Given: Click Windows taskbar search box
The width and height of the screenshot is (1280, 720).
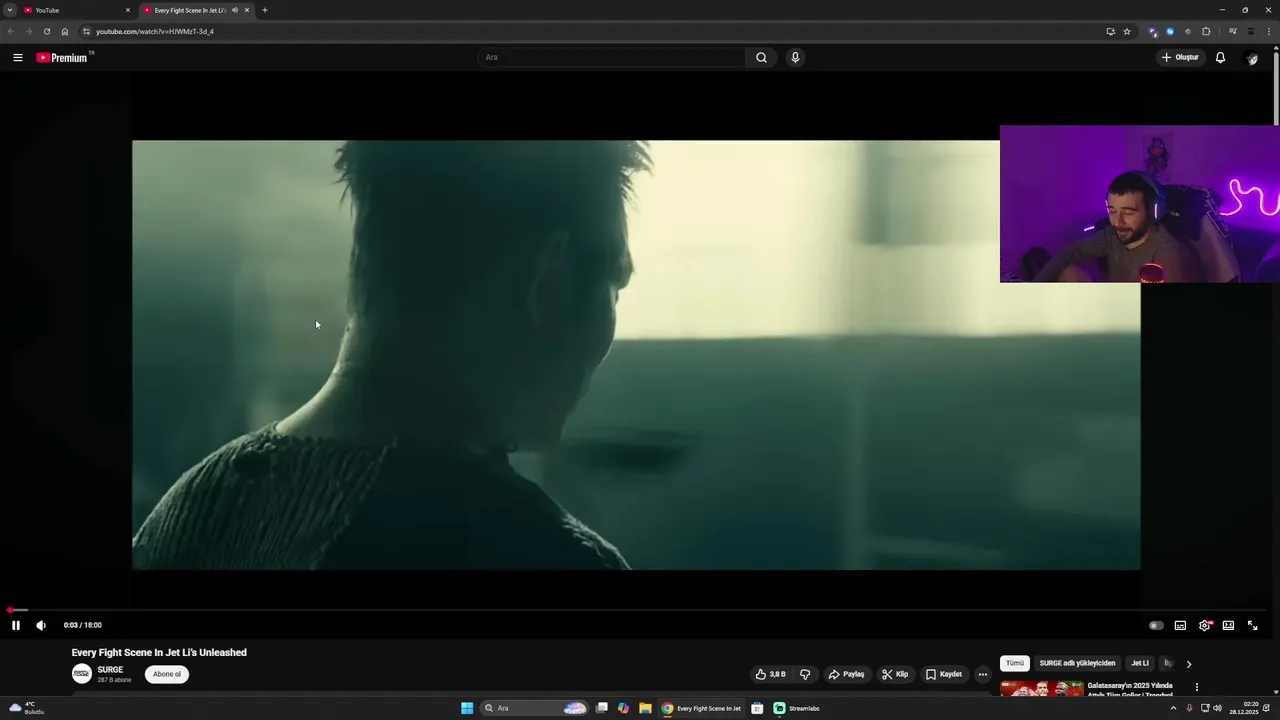Looking at the screenshot, I should pos(534,708).
